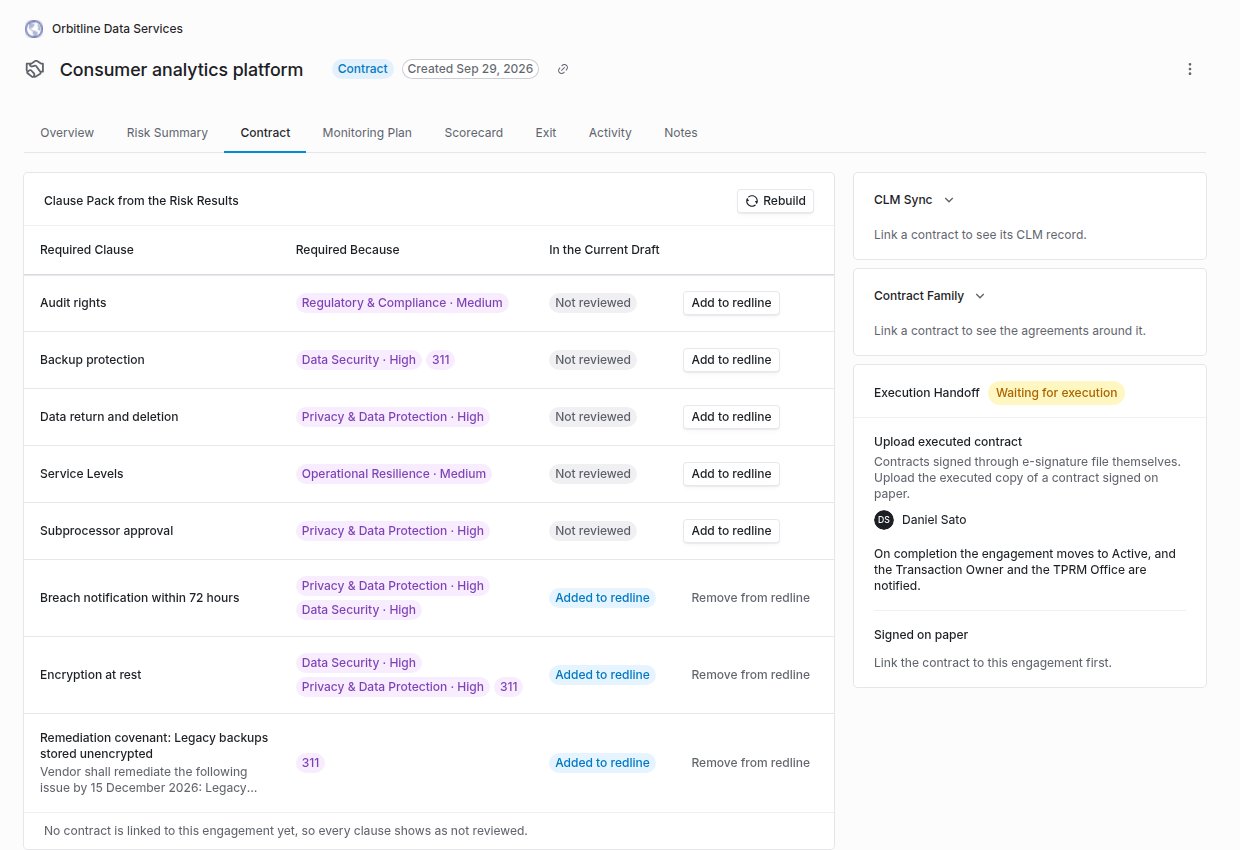The image size is (1240, 850).
Task: Click the Subprocessor approval clause name
Action: pyautogui.click(x=107, y=531)
